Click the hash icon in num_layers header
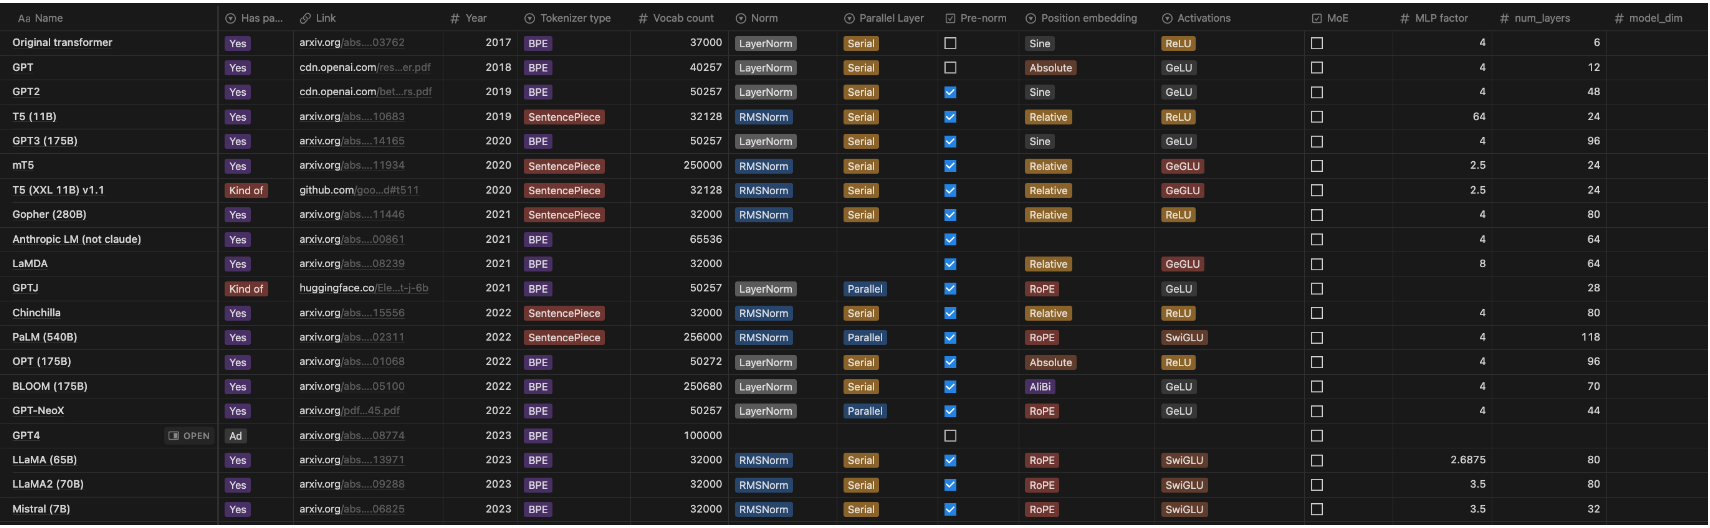The width and height of the screenshot is (1710, 528). coord(1504,18)
